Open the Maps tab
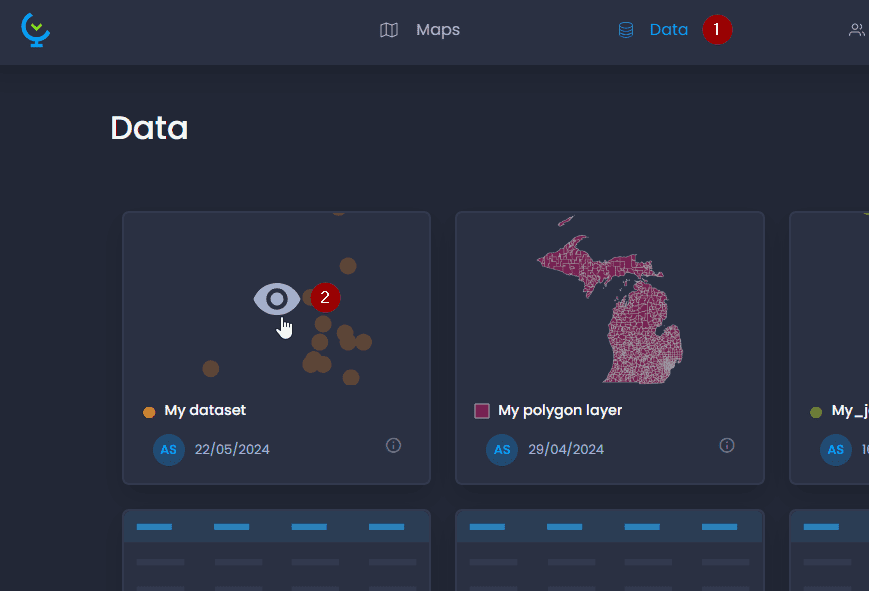869x591 pixels. coord(438,29)
